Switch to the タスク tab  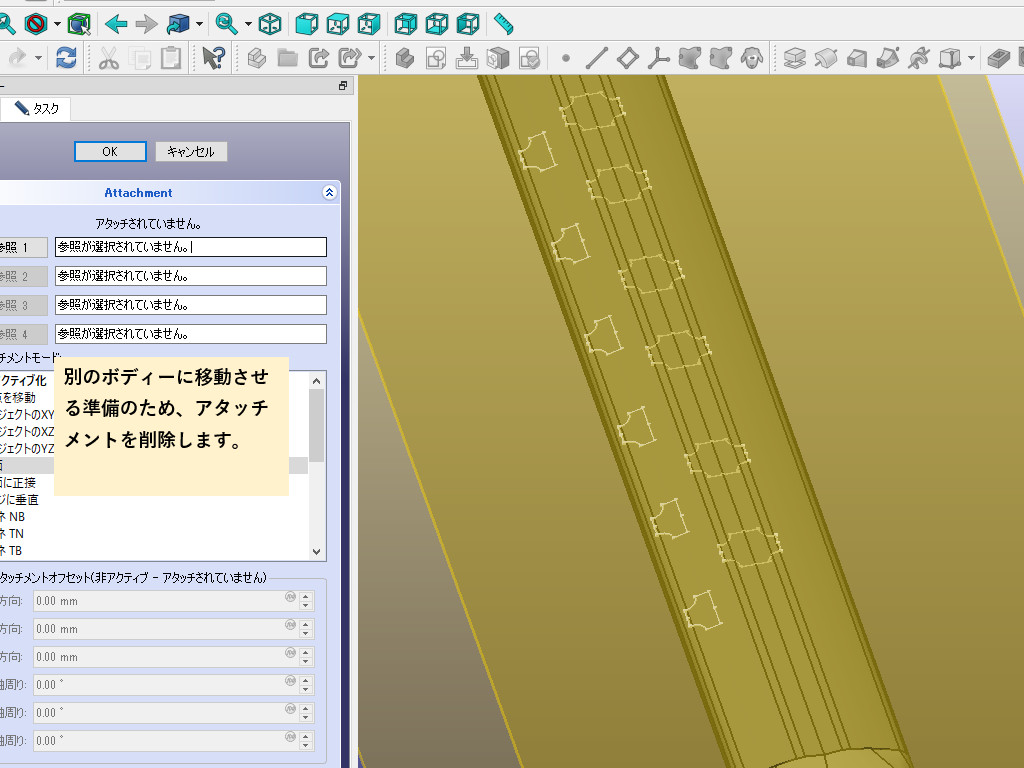click(36, 109)
